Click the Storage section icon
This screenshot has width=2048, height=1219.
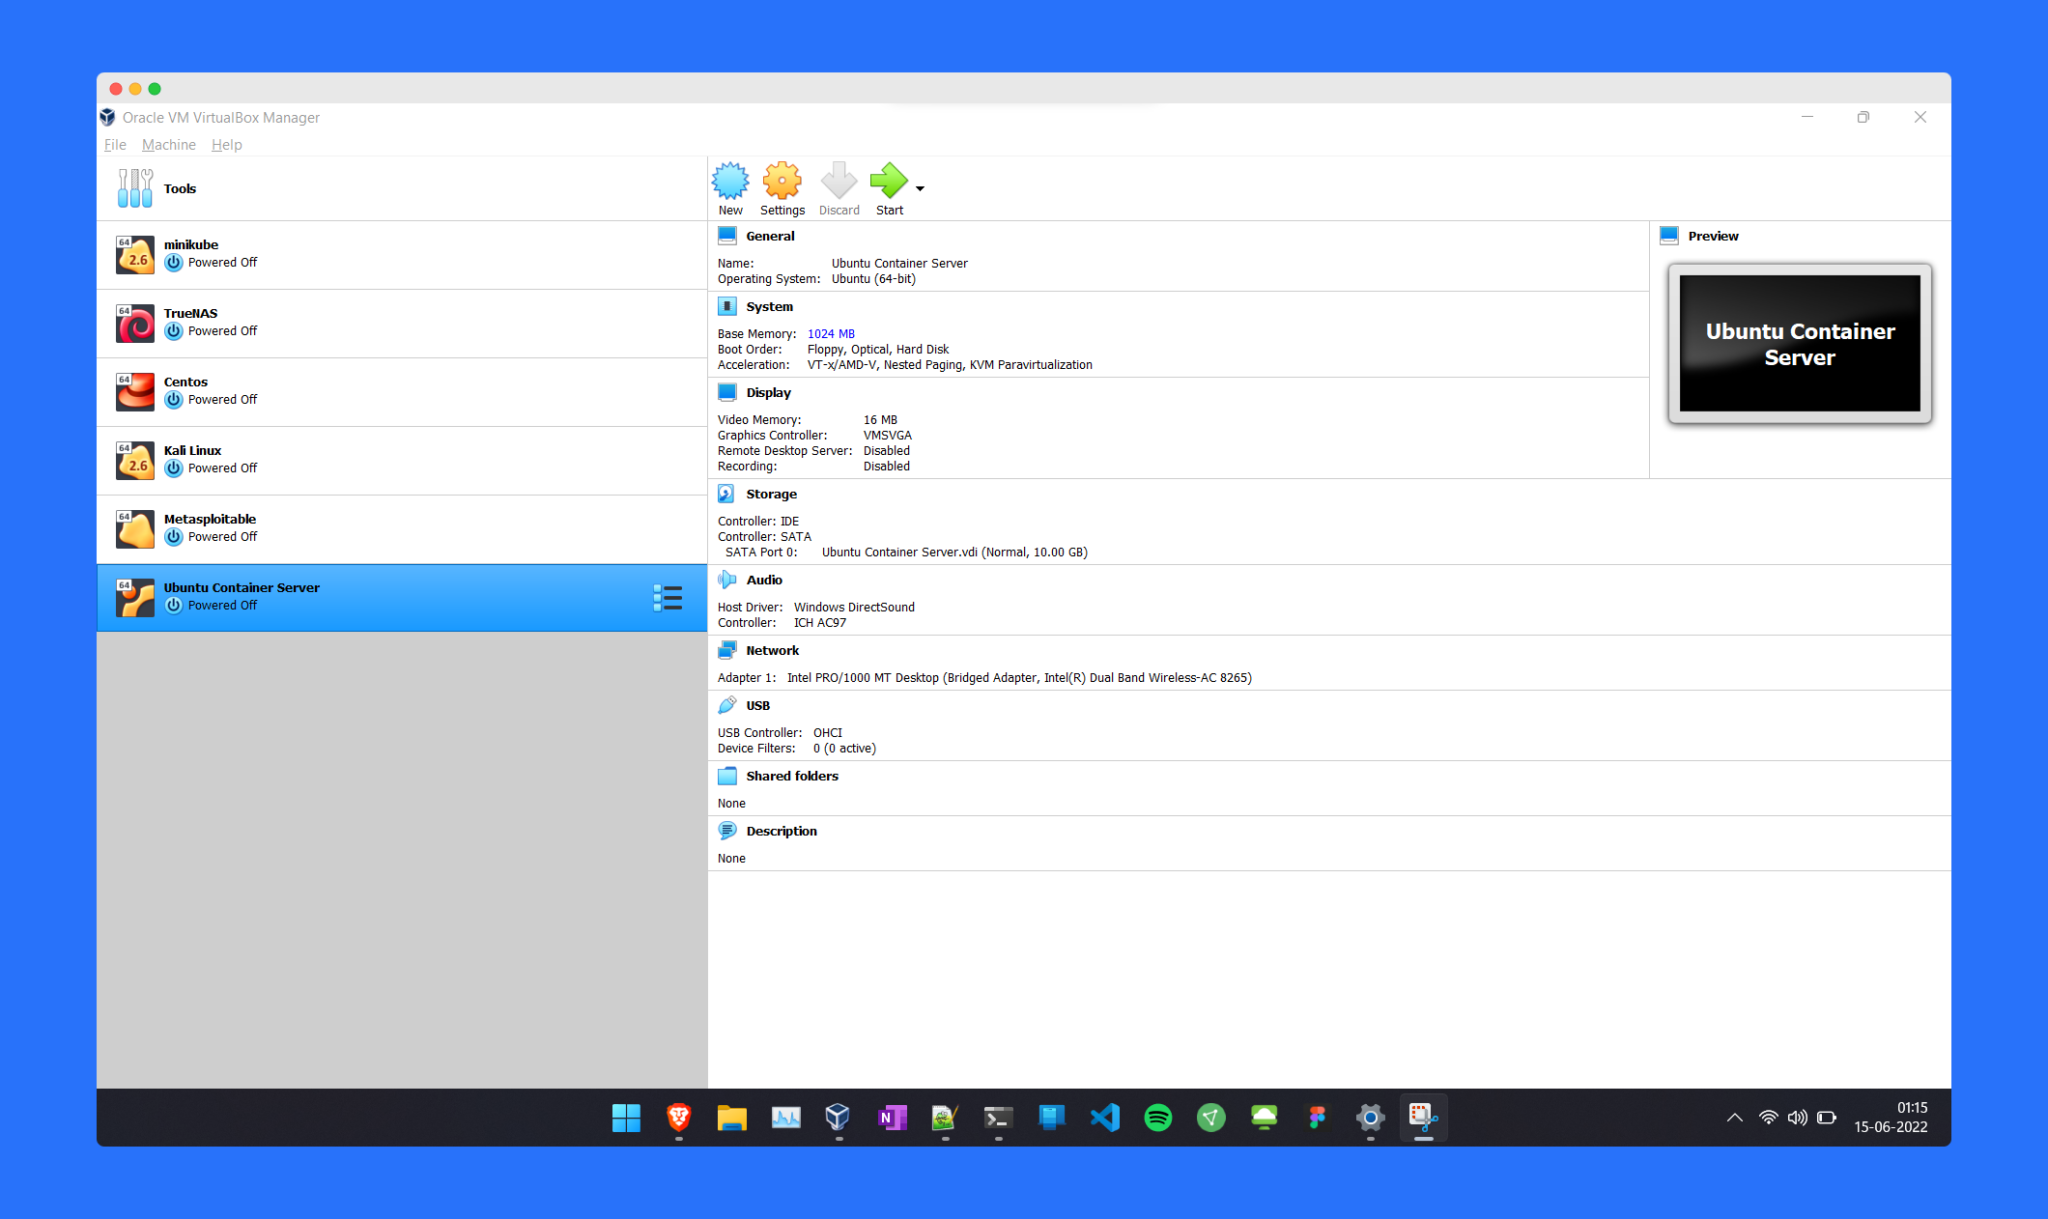[727, 493]
